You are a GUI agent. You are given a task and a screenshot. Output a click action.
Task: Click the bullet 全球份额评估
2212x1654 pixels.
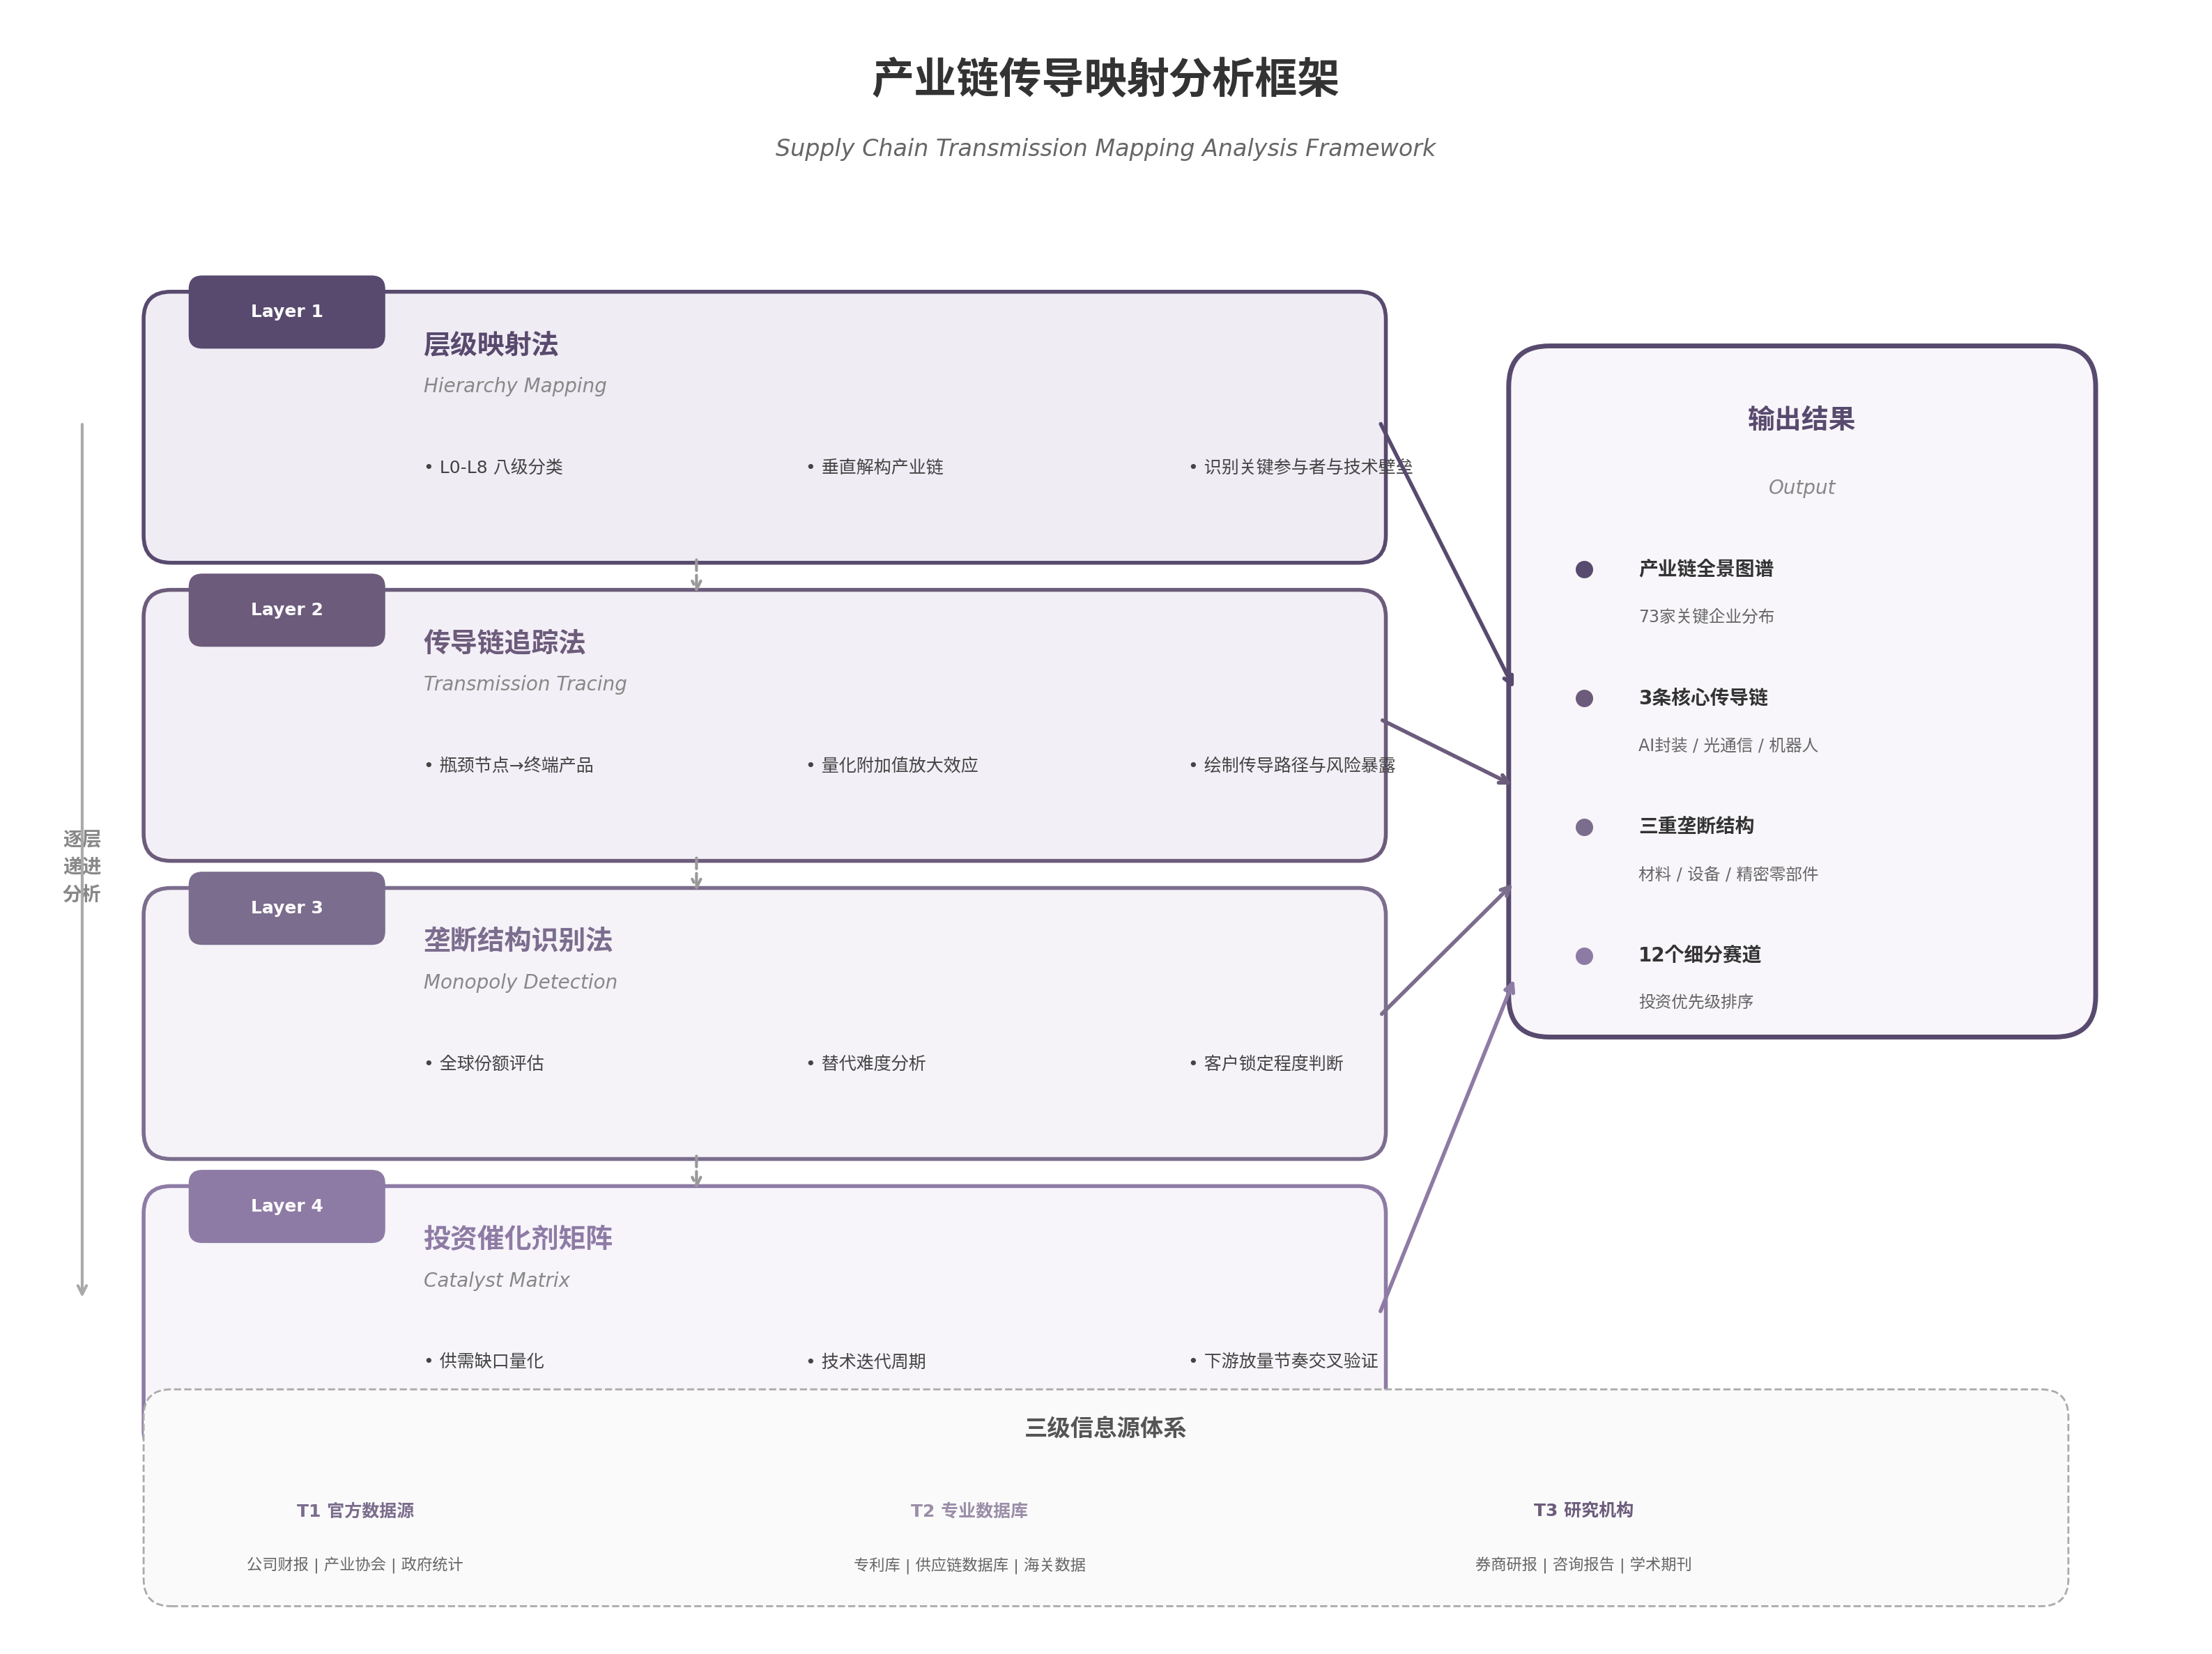click(x=484, y=1063)
